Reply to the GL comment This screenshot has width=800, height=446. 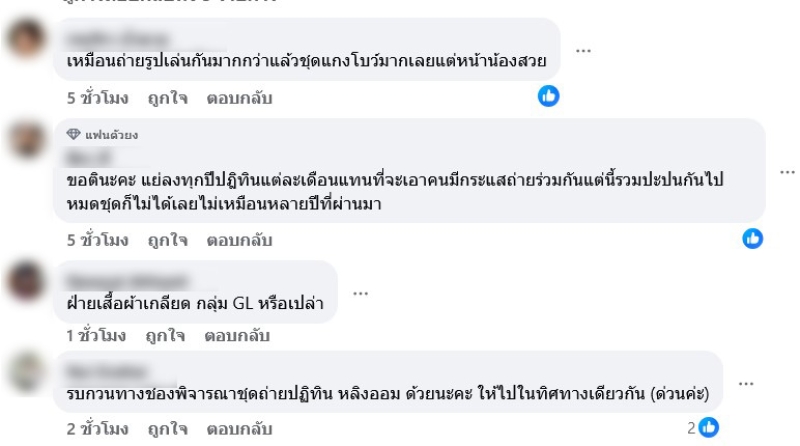(239, 336)
